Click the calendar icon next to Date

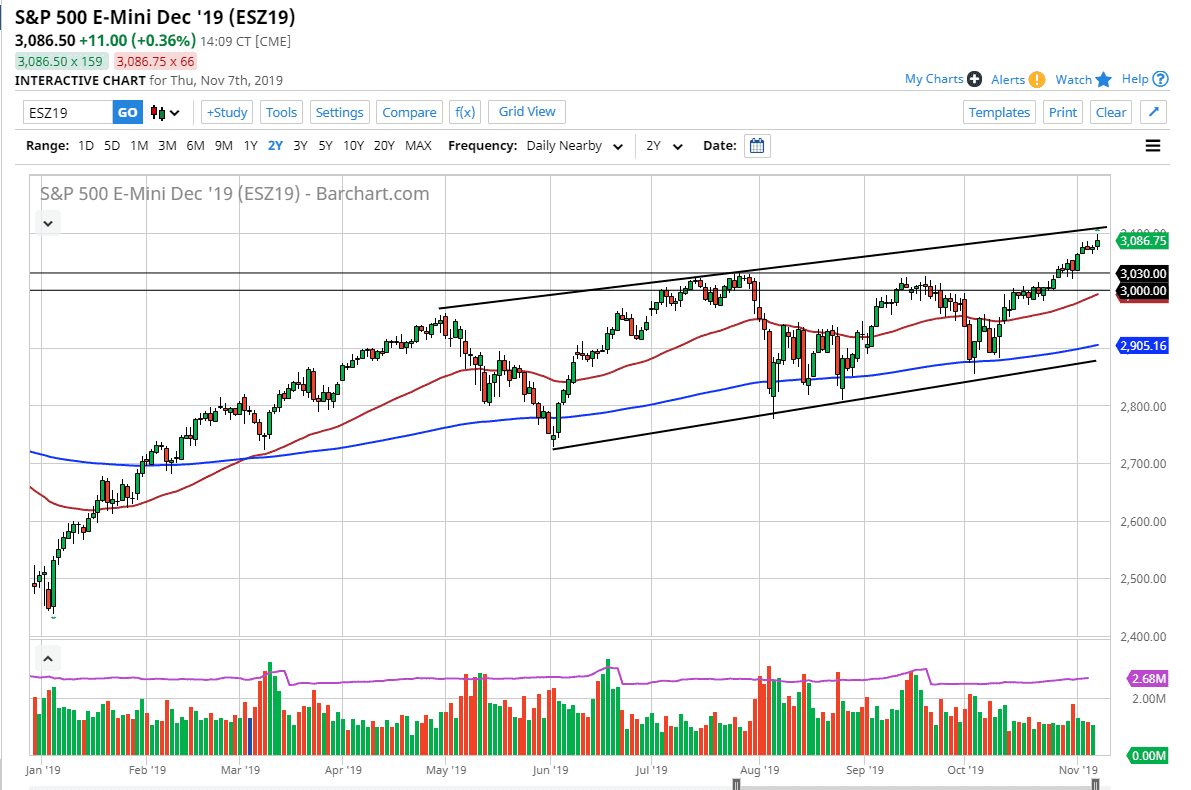[x=756, y=145]
